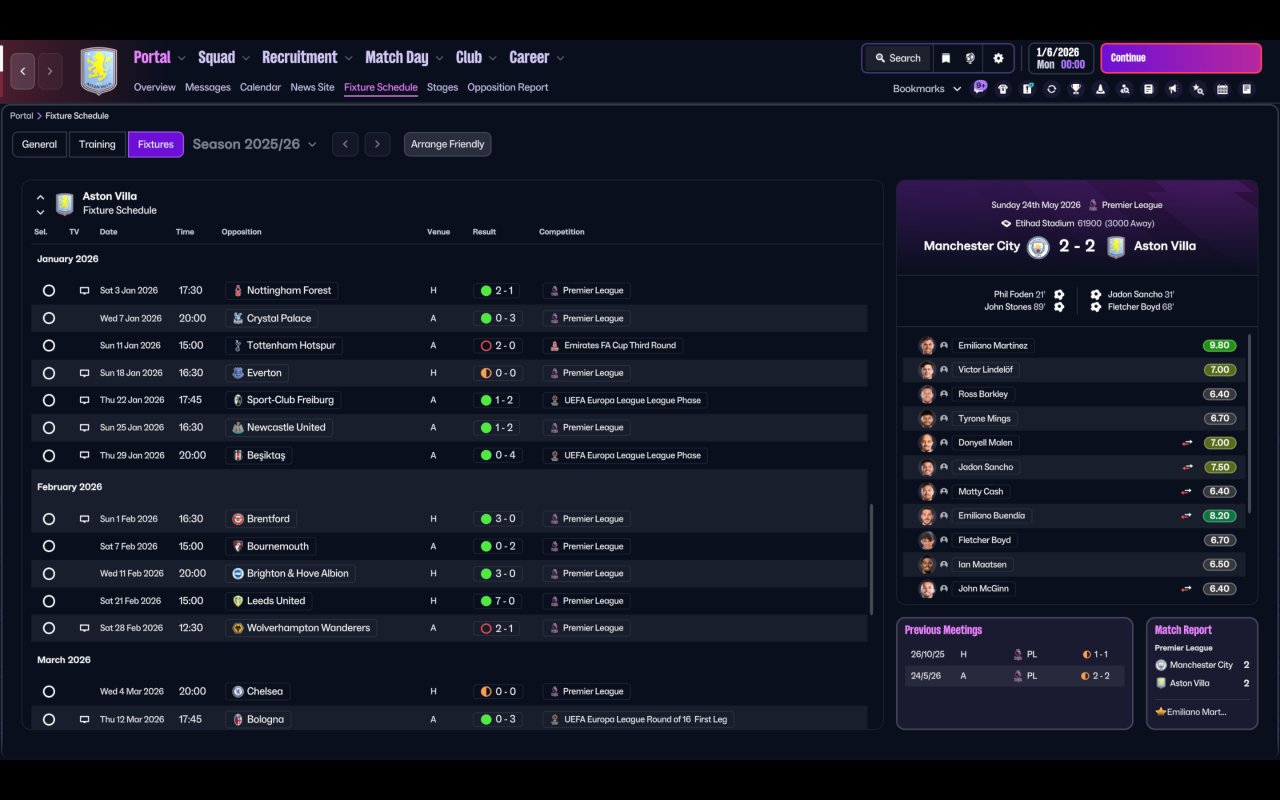Viewport: 1280px width, 800px height.
Task: Click the Aston Villa club badge in header
Action: 98,71
